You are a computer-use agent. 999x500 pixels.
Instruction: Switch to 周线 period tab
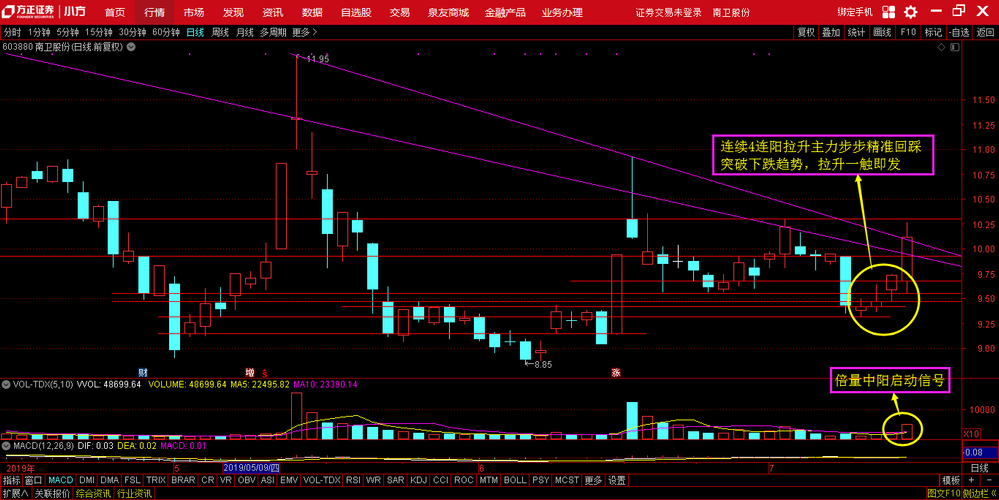(220, 32)
